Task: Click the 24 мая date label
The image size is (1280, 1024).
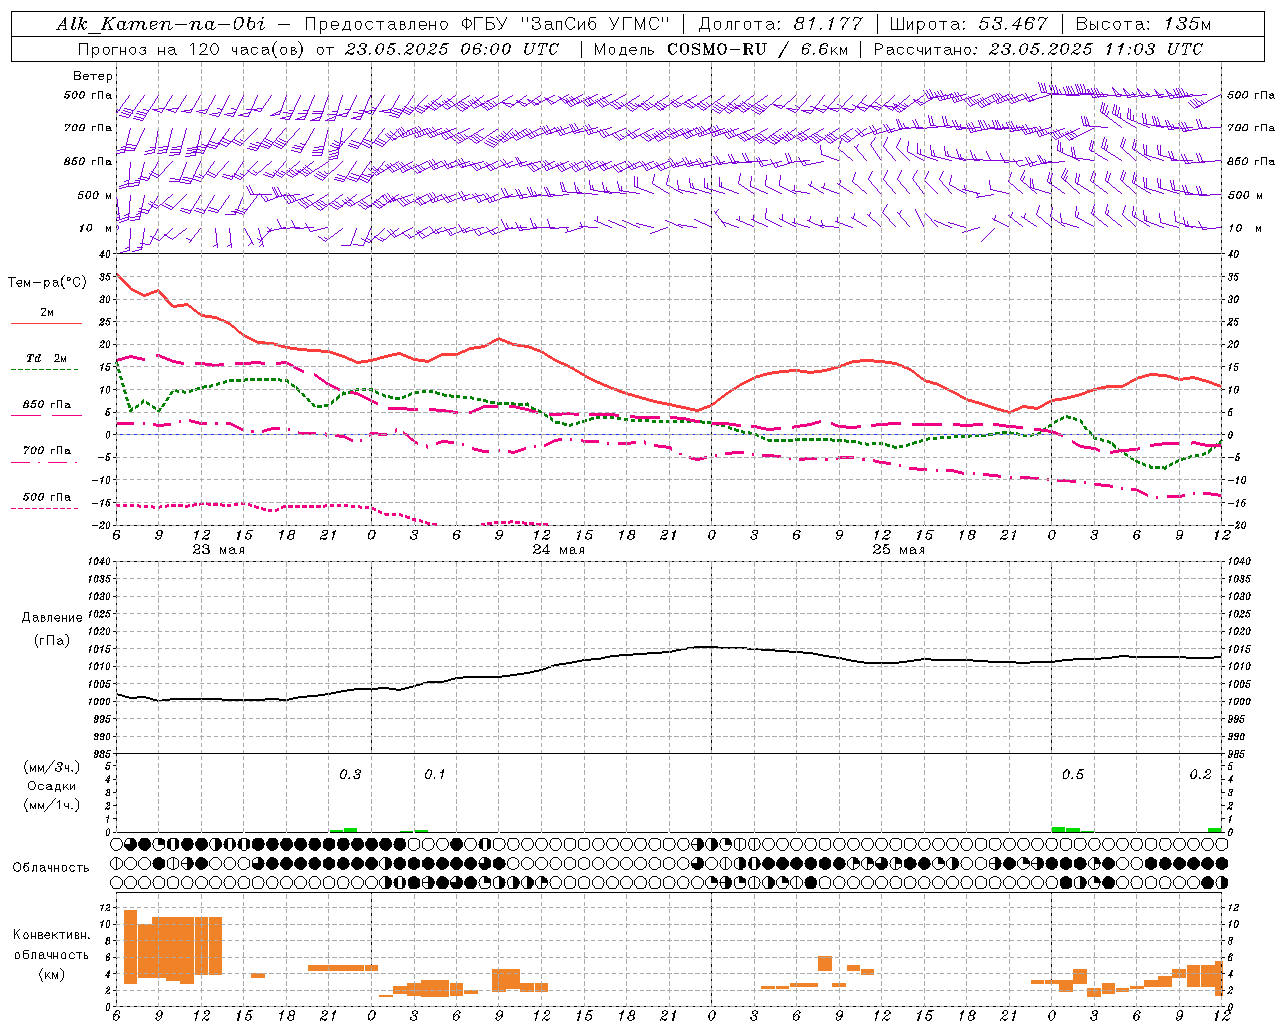Action: tap(558, 550)
